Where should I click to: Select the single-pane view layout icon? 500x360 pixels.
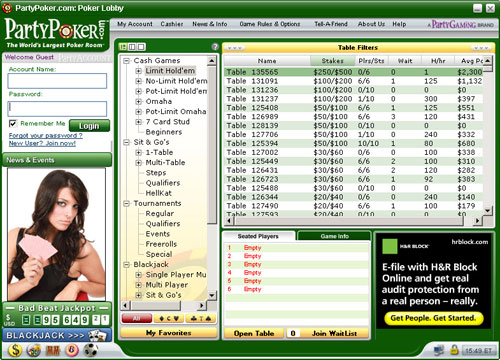tap(141, 47)
